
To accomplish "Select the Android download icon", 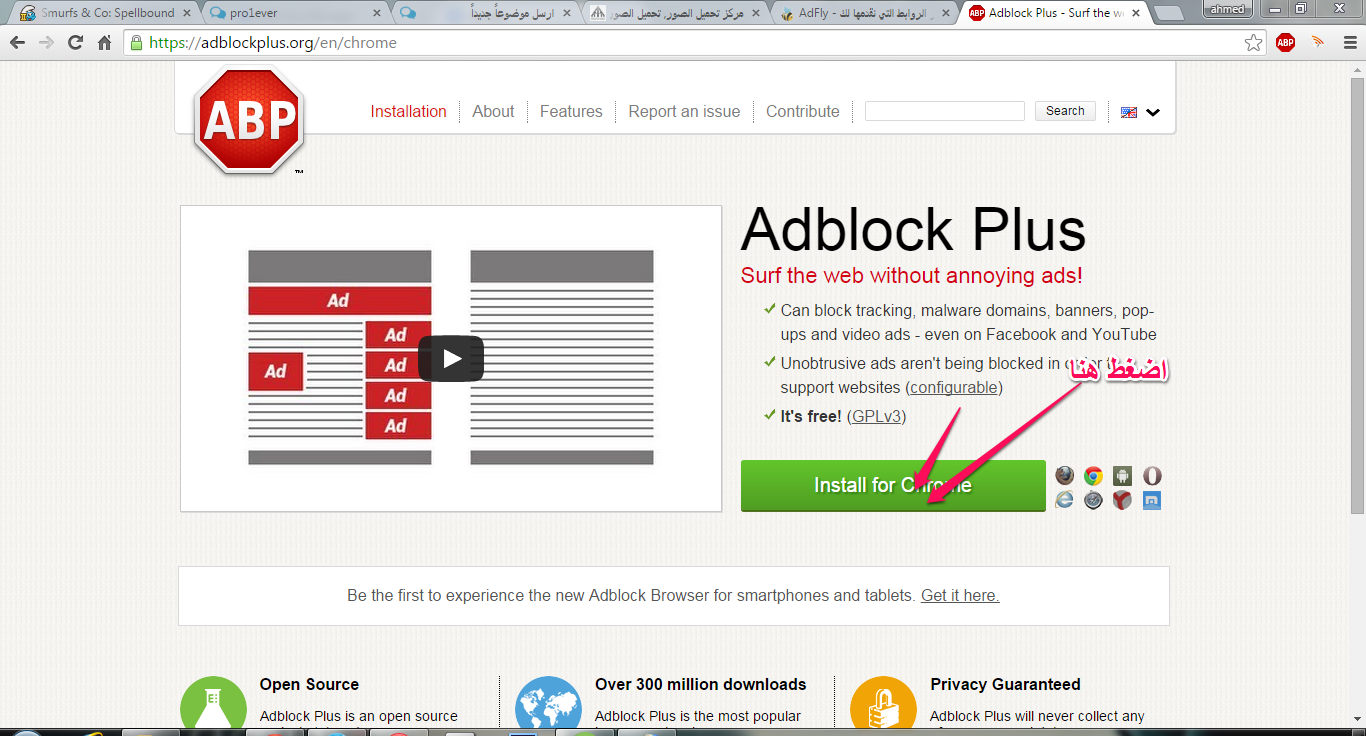I will coord(1122,476).
